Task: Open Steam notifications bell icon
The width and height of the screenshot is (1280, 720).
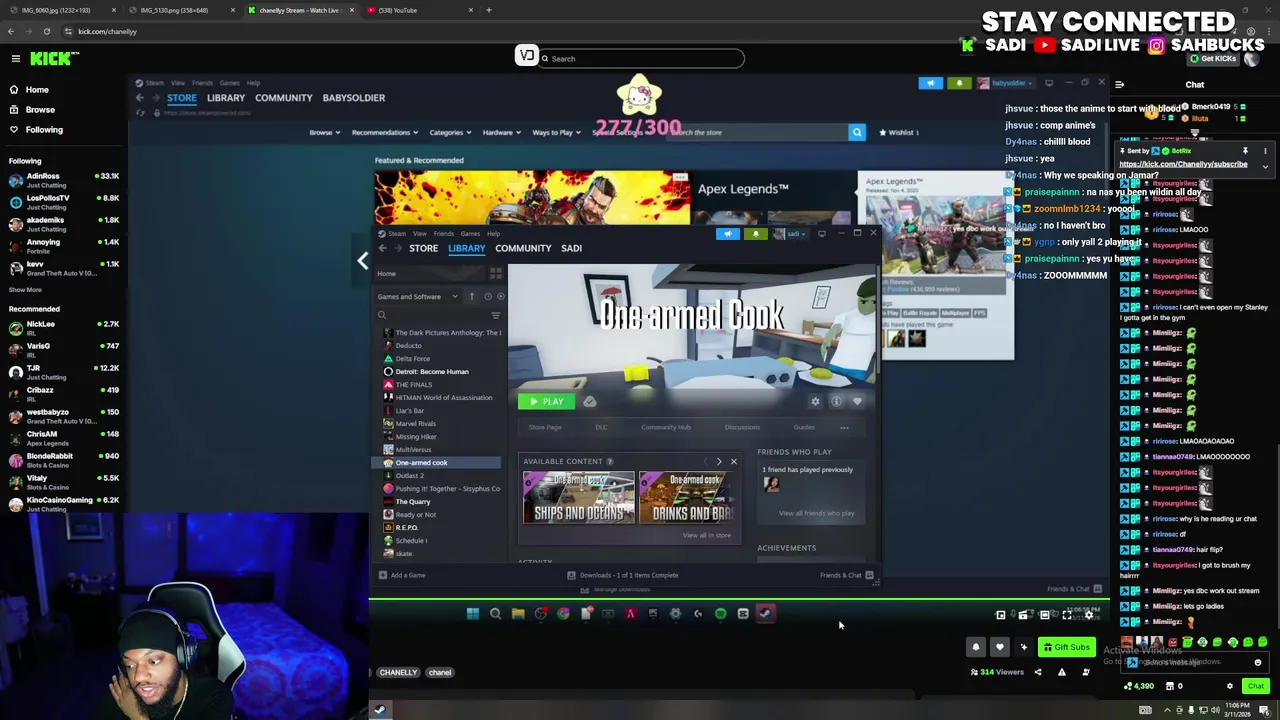Action: 755,234
